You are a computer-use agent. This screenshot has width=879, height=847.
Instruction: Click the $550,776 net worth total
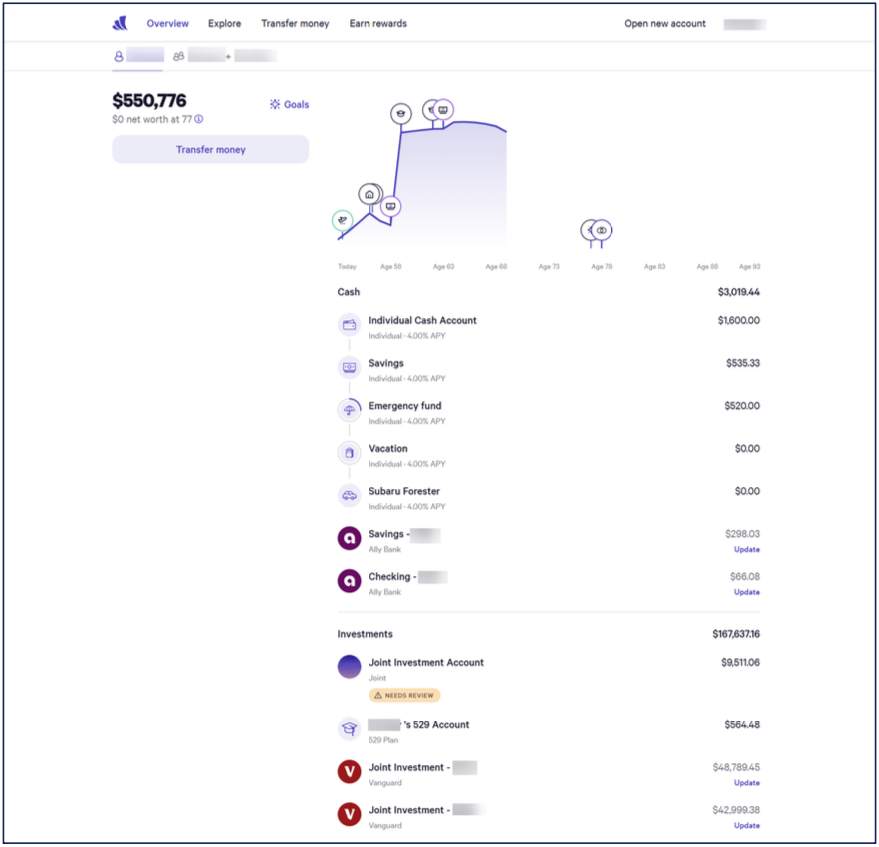[x=149, y=100]
